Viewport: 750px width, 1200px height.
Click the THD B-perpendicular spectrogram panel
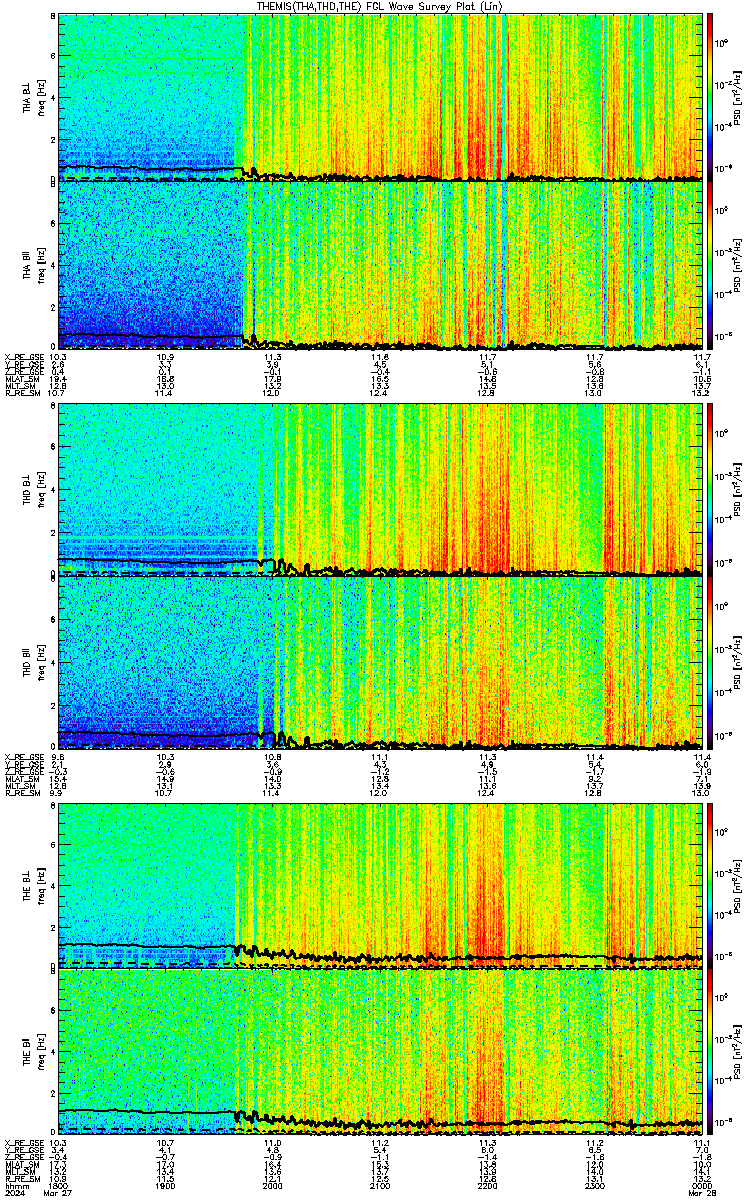[x=380, y=489]
